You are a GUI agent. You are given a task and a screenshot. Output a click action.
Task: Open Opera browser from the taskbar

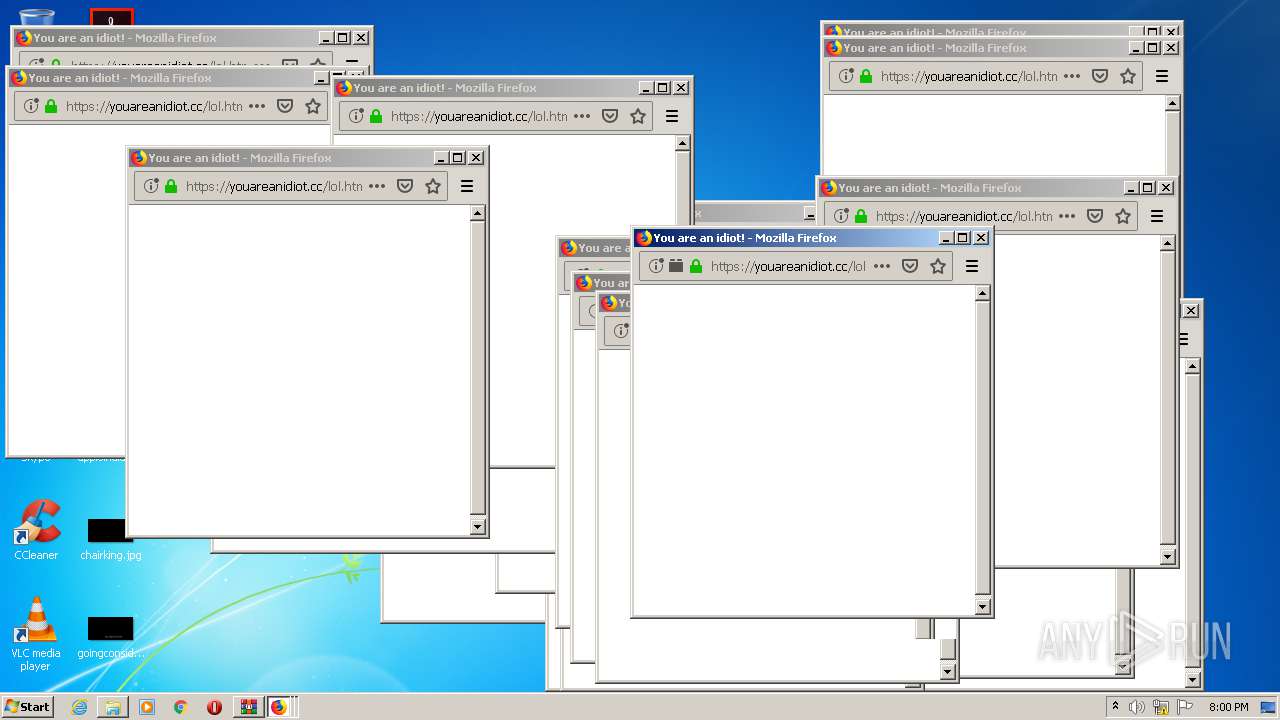pos(214,707)
